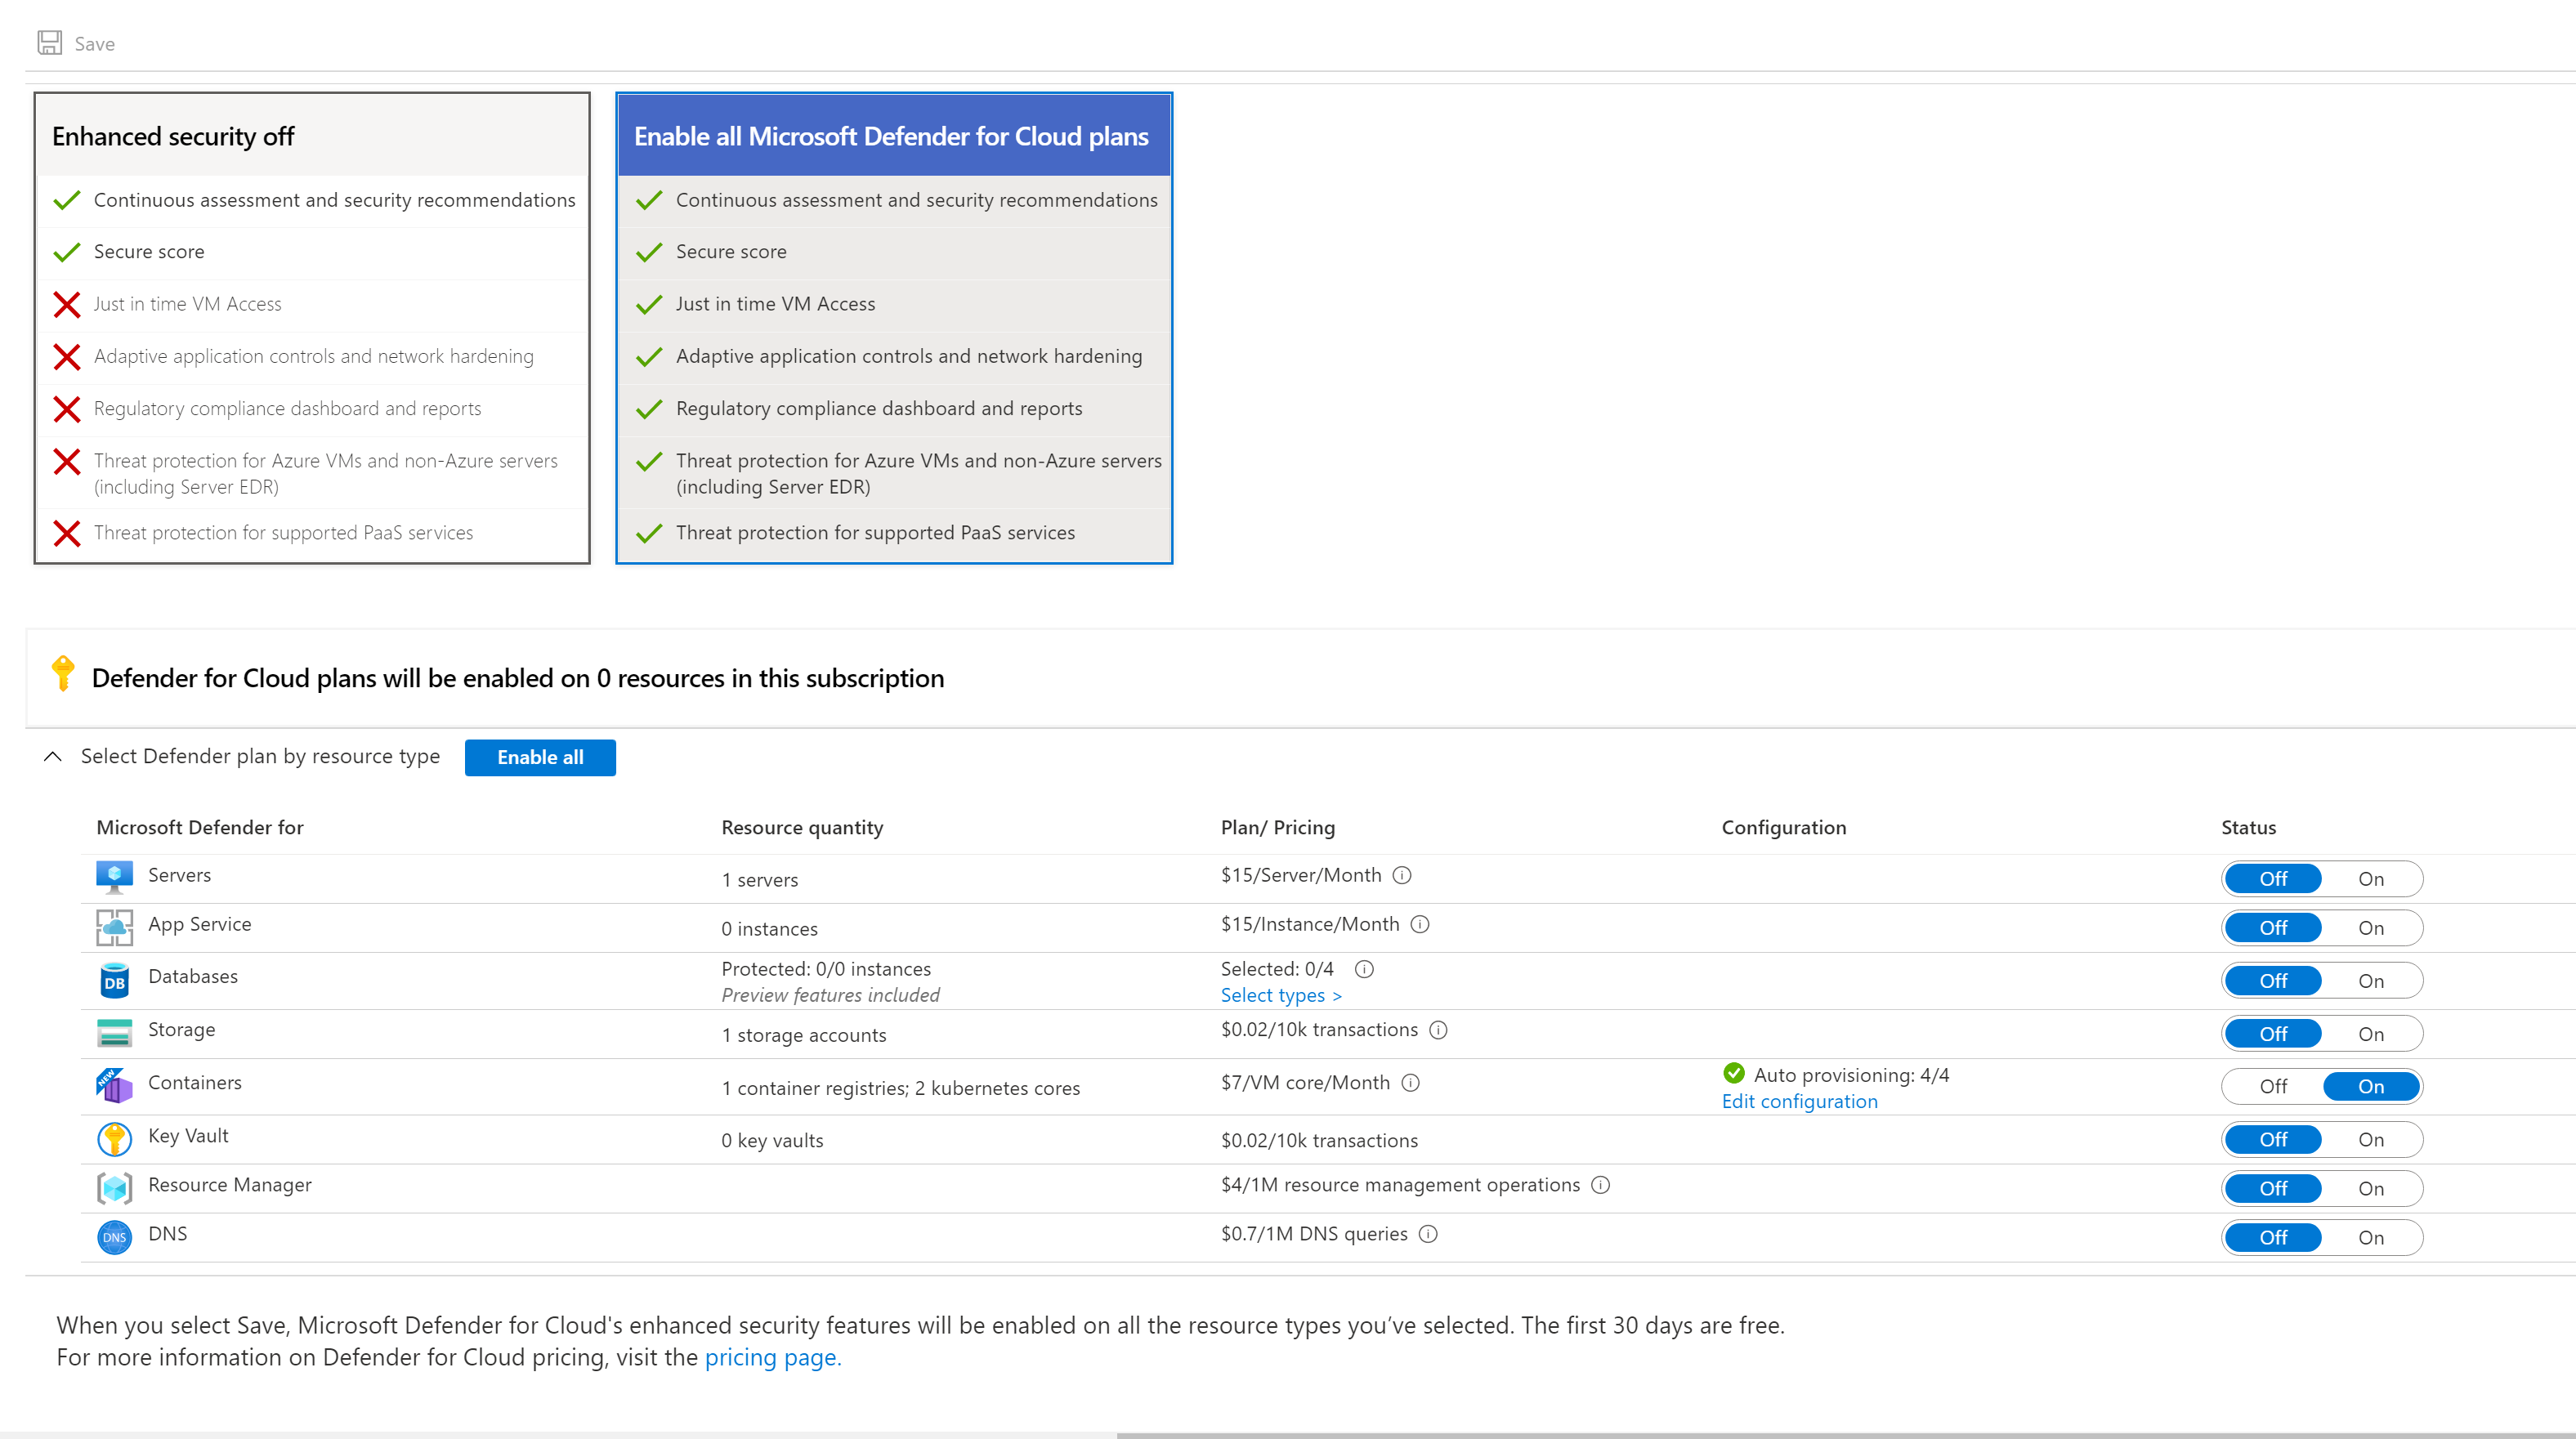
Task: Click the Key Vault key icon
Action: pos(114,1138)
